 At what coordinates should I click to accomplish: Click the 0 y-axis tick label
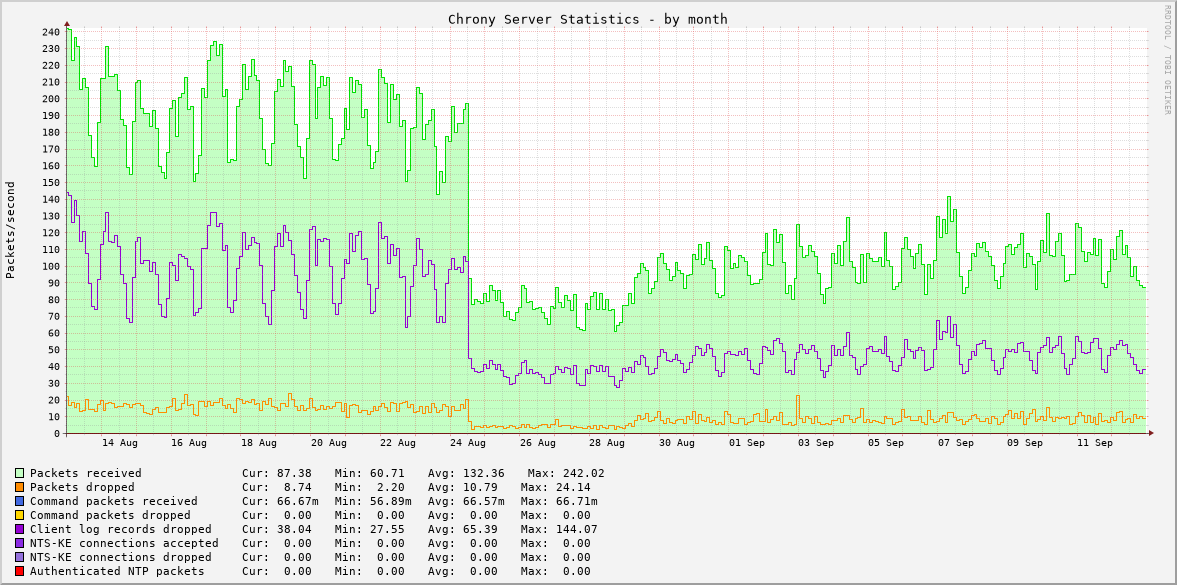58,433
